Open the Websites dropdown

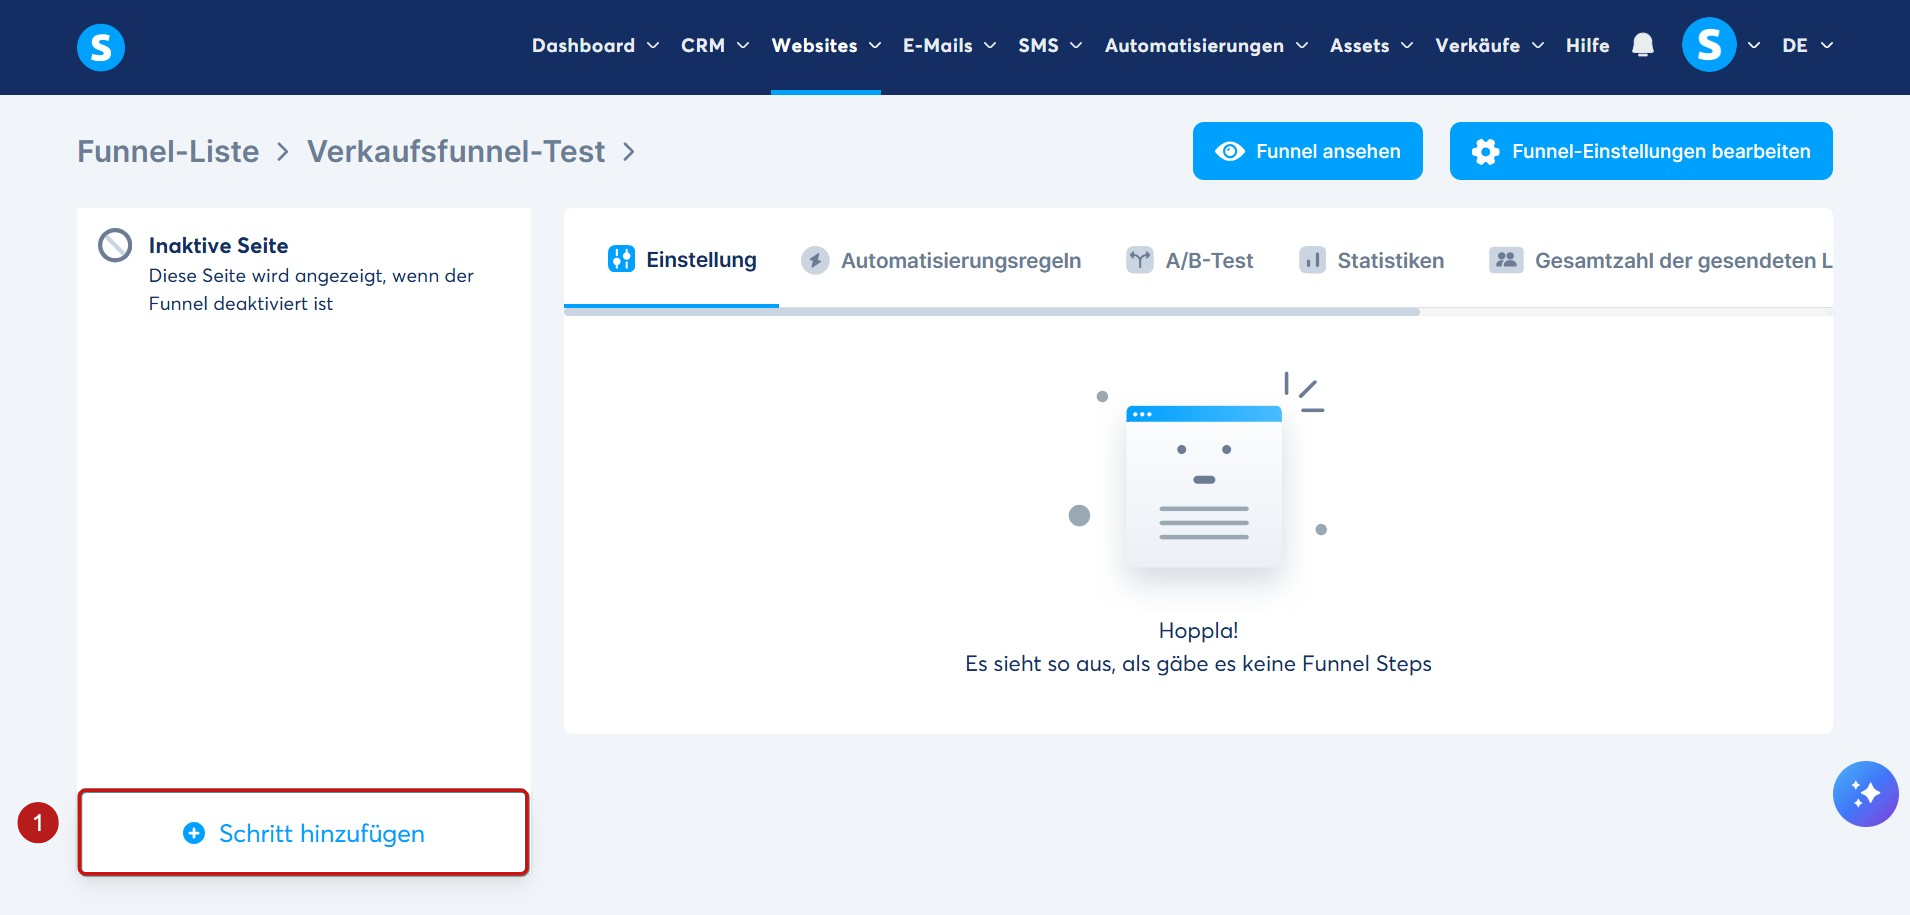[826, 45]
